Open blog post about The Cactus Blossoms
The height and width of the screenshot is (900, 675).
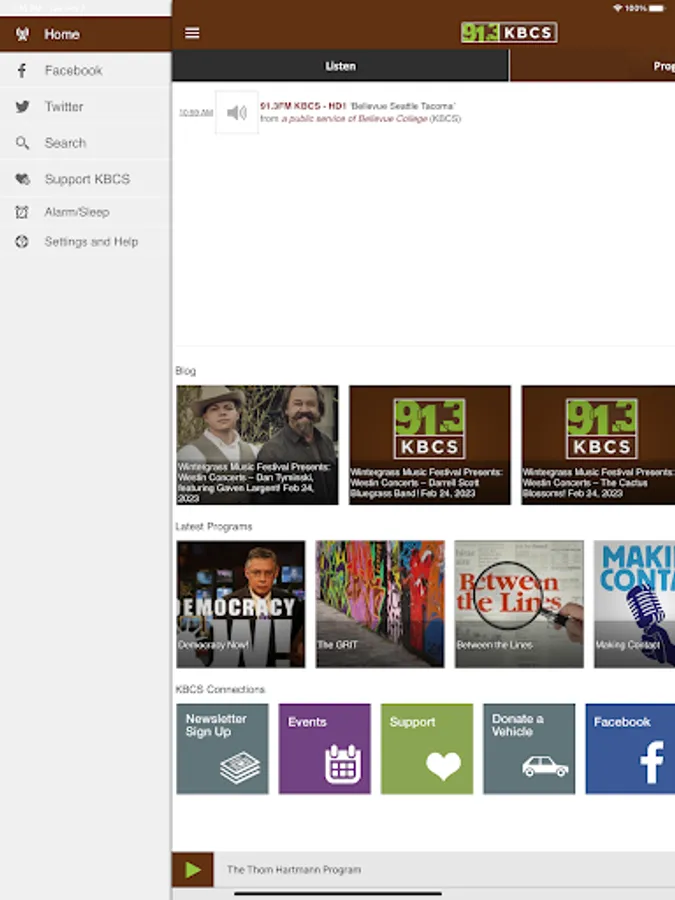pyautogui.click(x=598, y=445)
